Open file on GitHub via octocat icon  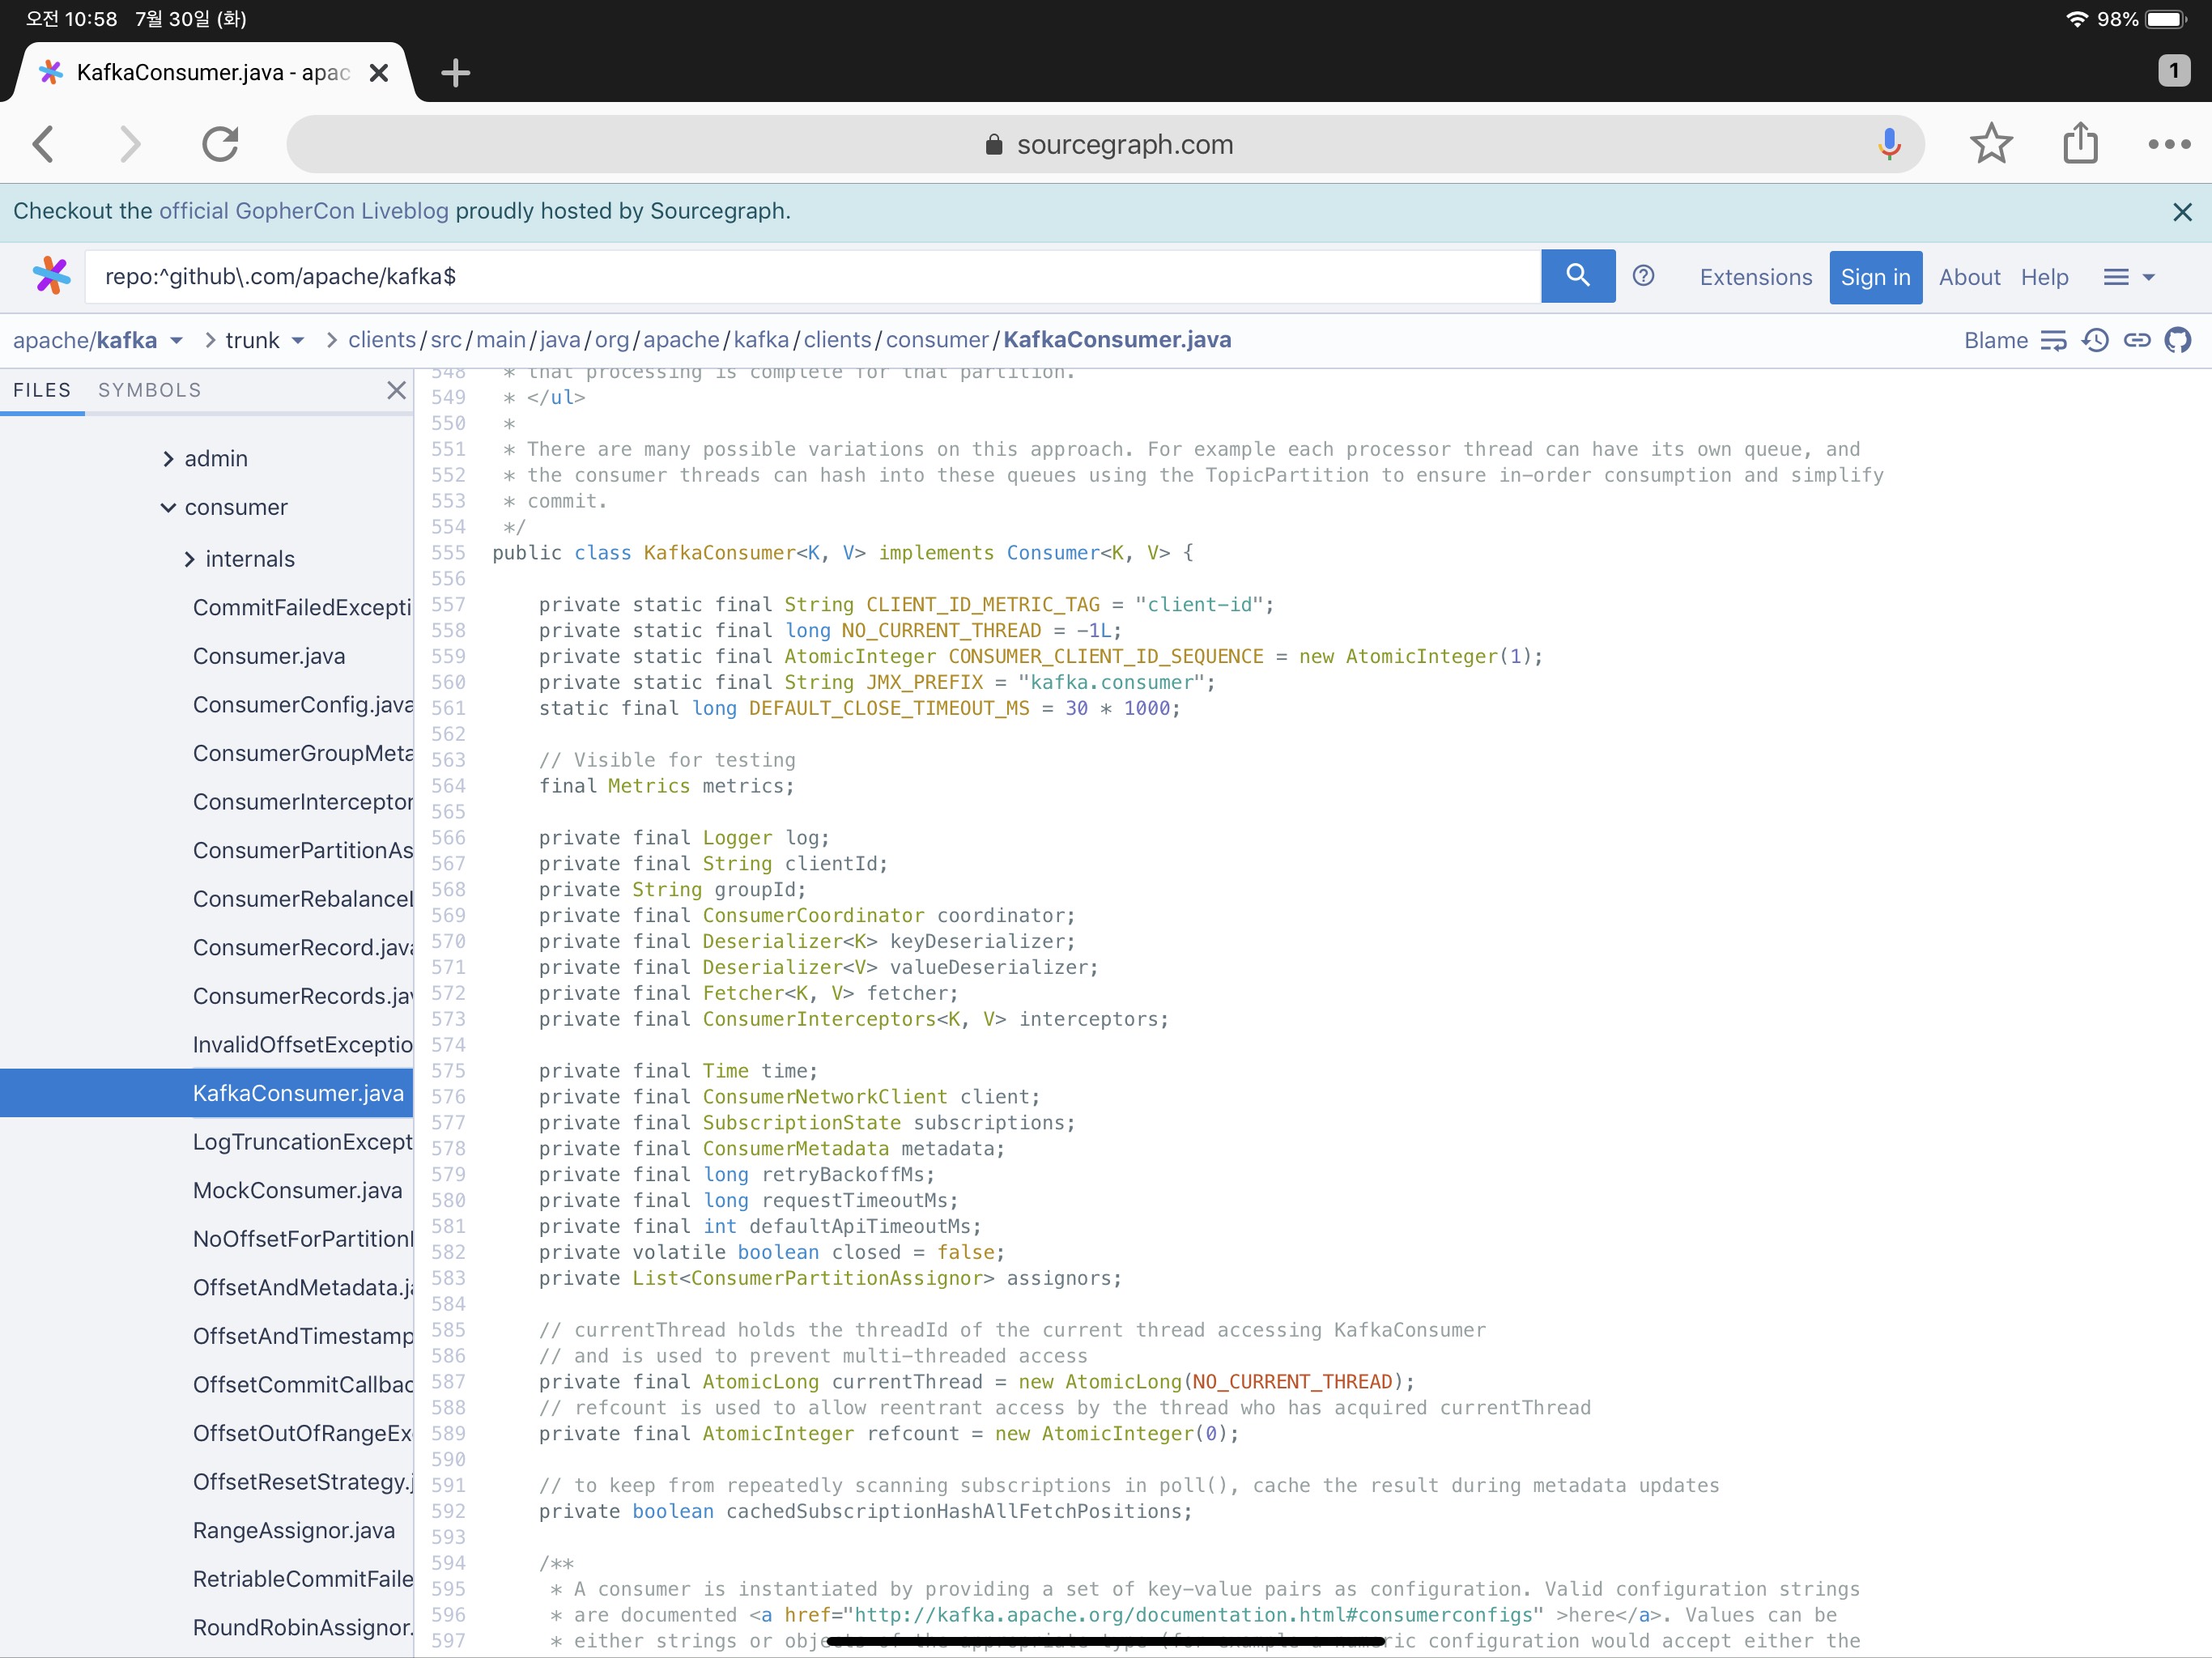(x=2178, y=340)
